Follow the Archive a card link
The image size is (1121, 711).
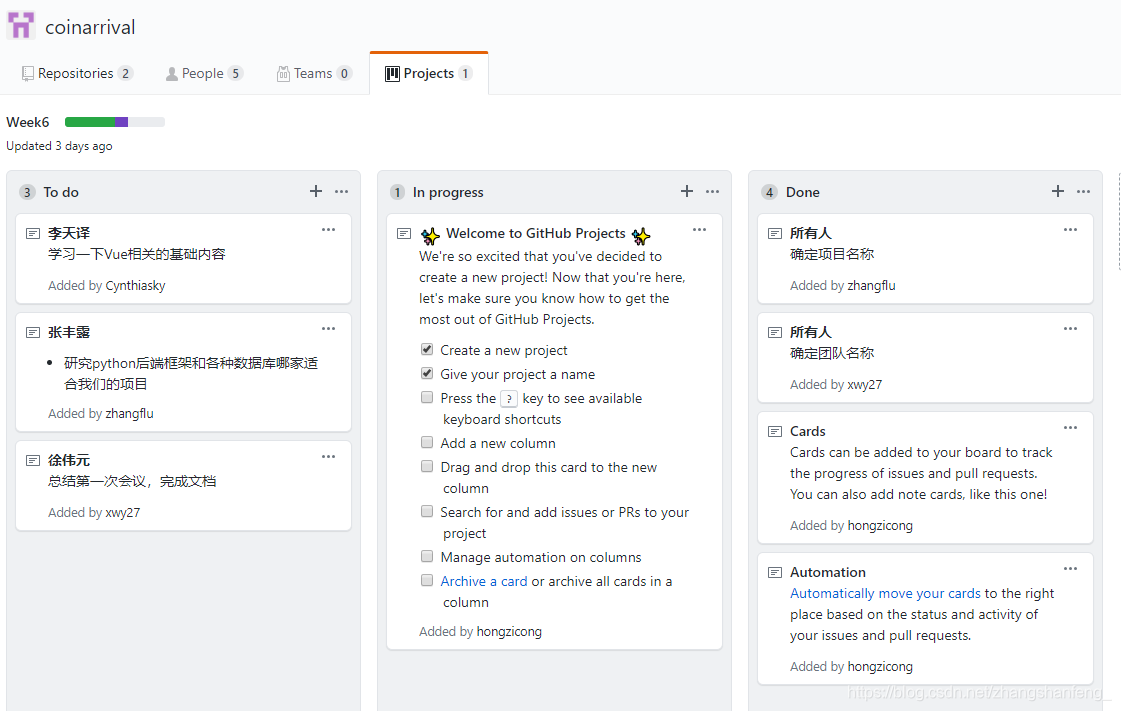click(484, 582)
